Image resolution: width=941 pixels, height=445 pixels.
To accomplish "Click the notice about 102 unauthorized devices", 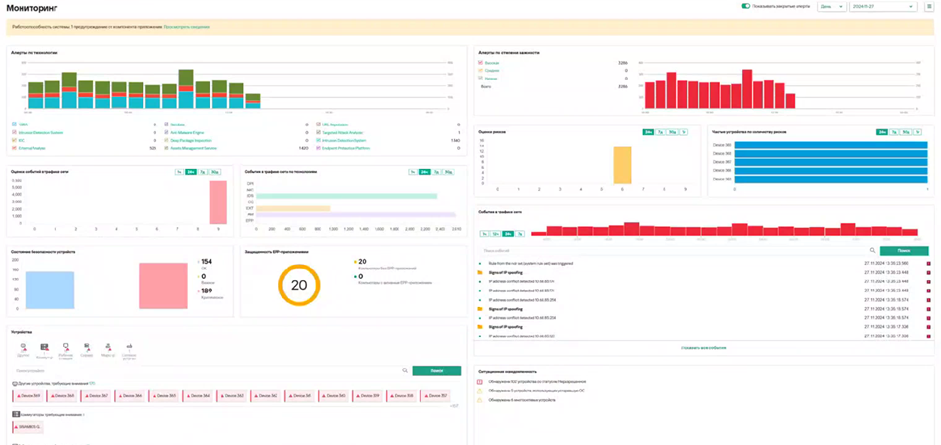I will point(536,381).
